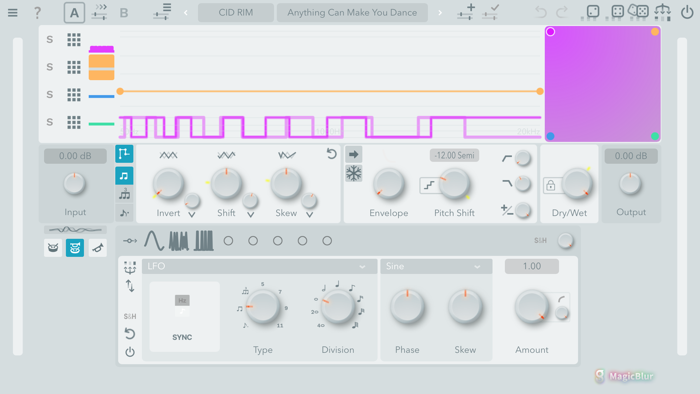Undo the last change
Screen dimensions: 700x394
point(541,12)
